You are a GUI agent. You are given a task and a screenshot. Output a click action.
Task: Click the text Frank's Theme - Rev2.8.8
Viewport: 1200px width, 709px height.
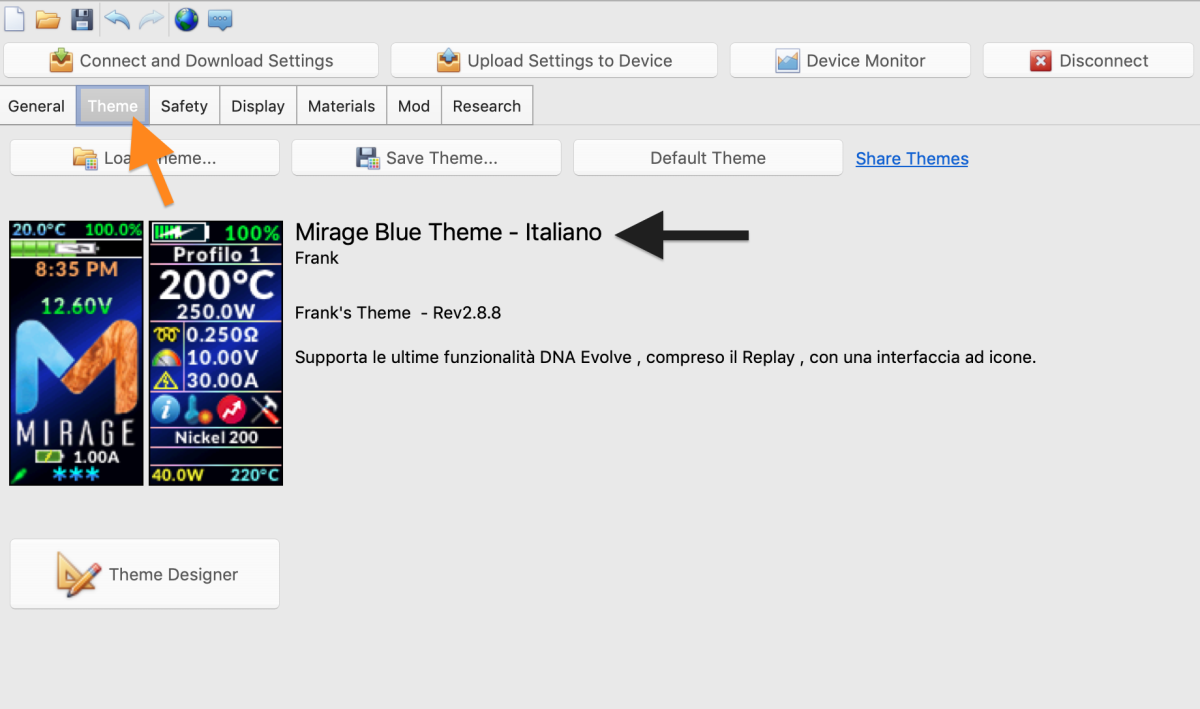coord(398,313)
